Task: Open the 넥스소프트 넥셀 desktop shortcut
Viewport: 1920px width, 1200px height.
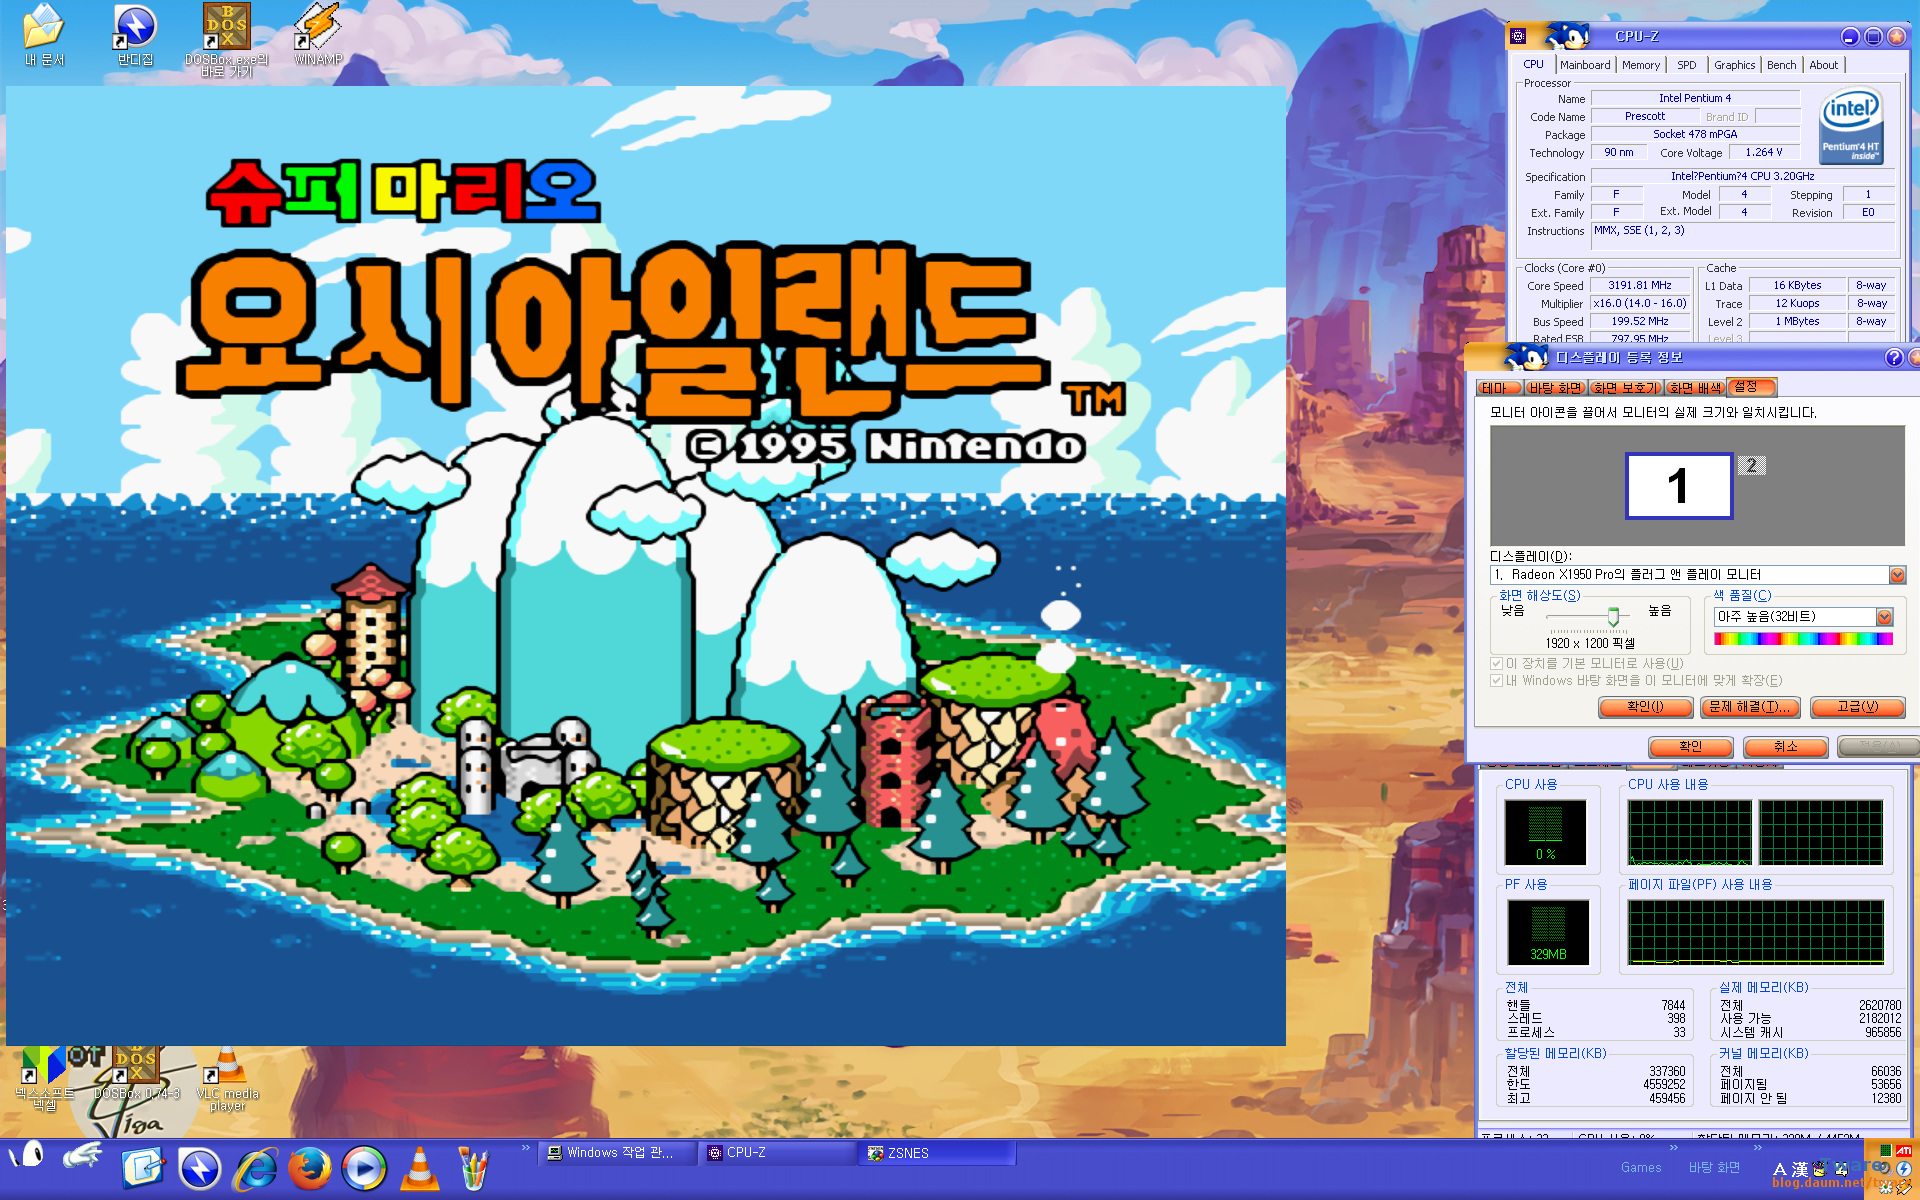Action: 44,1078
